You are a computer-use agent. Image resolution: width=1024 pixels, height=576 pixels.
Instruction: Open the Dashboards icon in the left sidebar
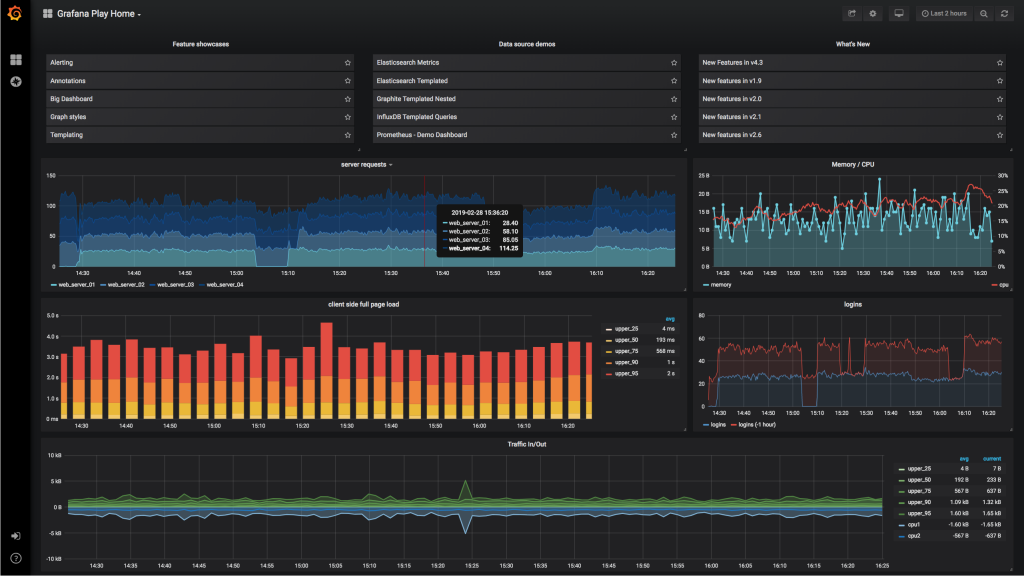tap(16, 60)
